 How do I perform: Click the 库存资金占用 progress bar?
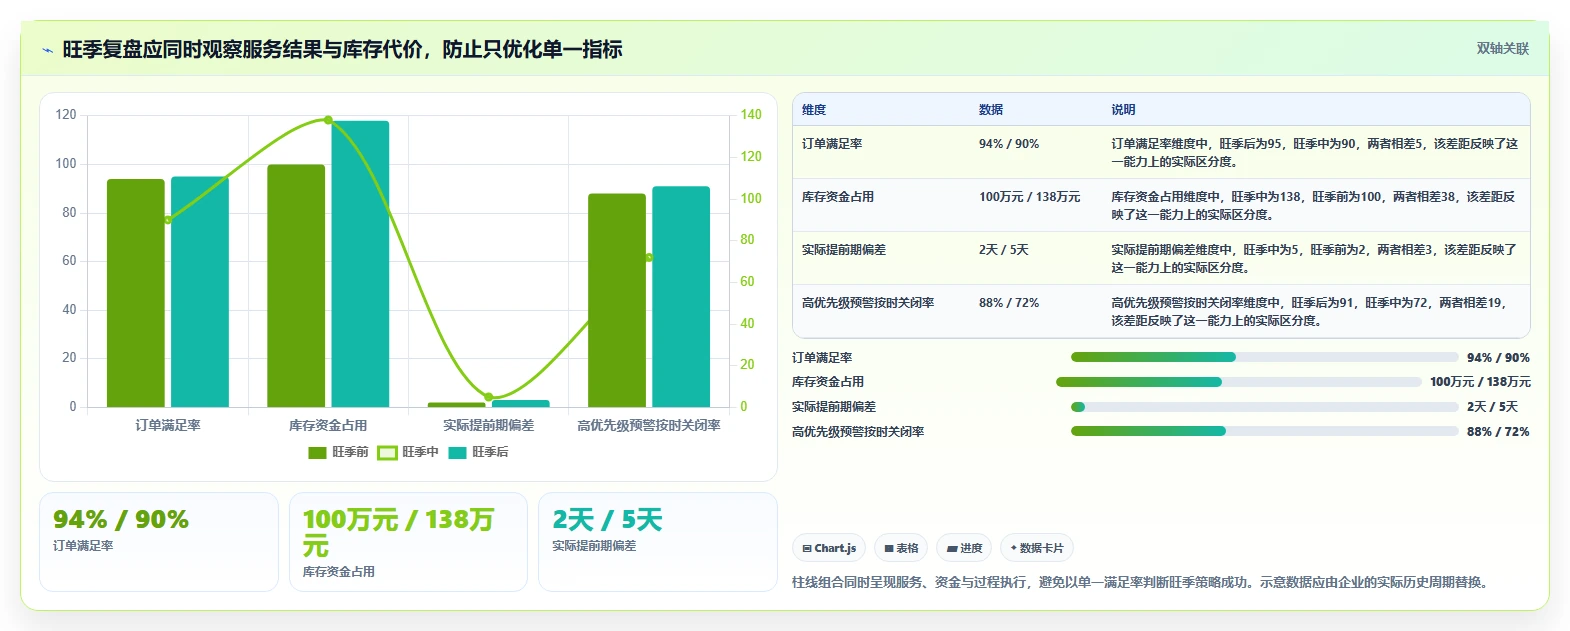[x=1238, y=382]
